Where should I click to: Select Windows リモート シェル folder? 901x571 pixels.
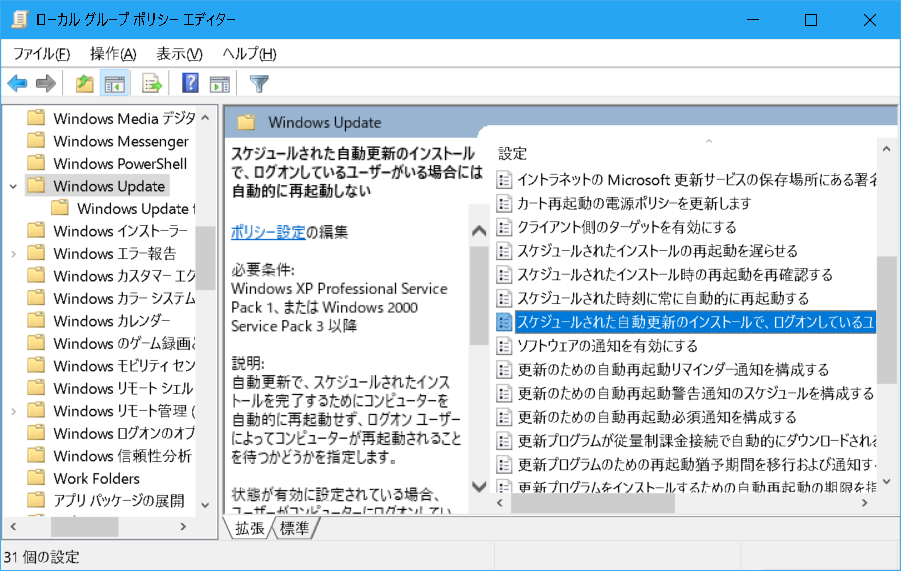point(123,388)
